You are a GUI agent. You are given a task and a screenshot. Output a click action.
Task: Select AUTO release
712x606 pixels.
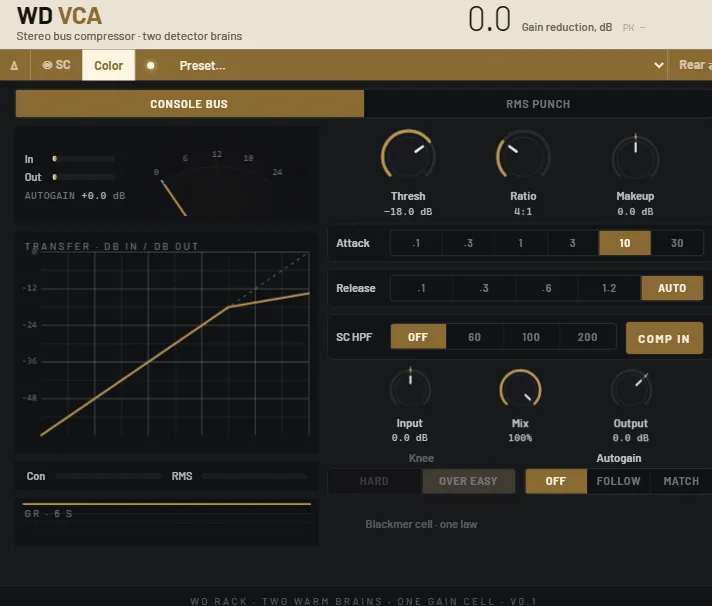tap(672, 288)
